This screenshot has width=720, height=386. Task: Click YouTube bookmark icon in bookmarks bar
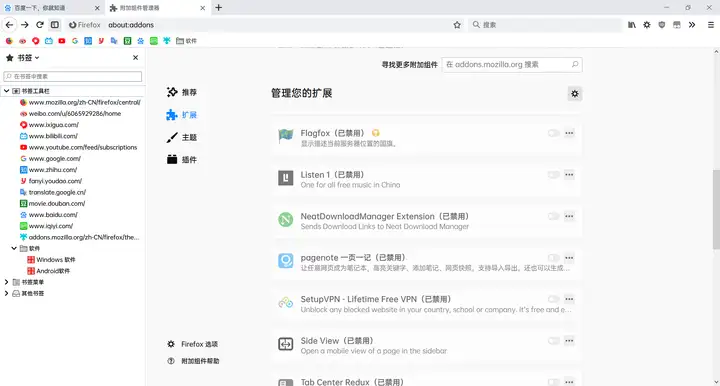[62, 41]
